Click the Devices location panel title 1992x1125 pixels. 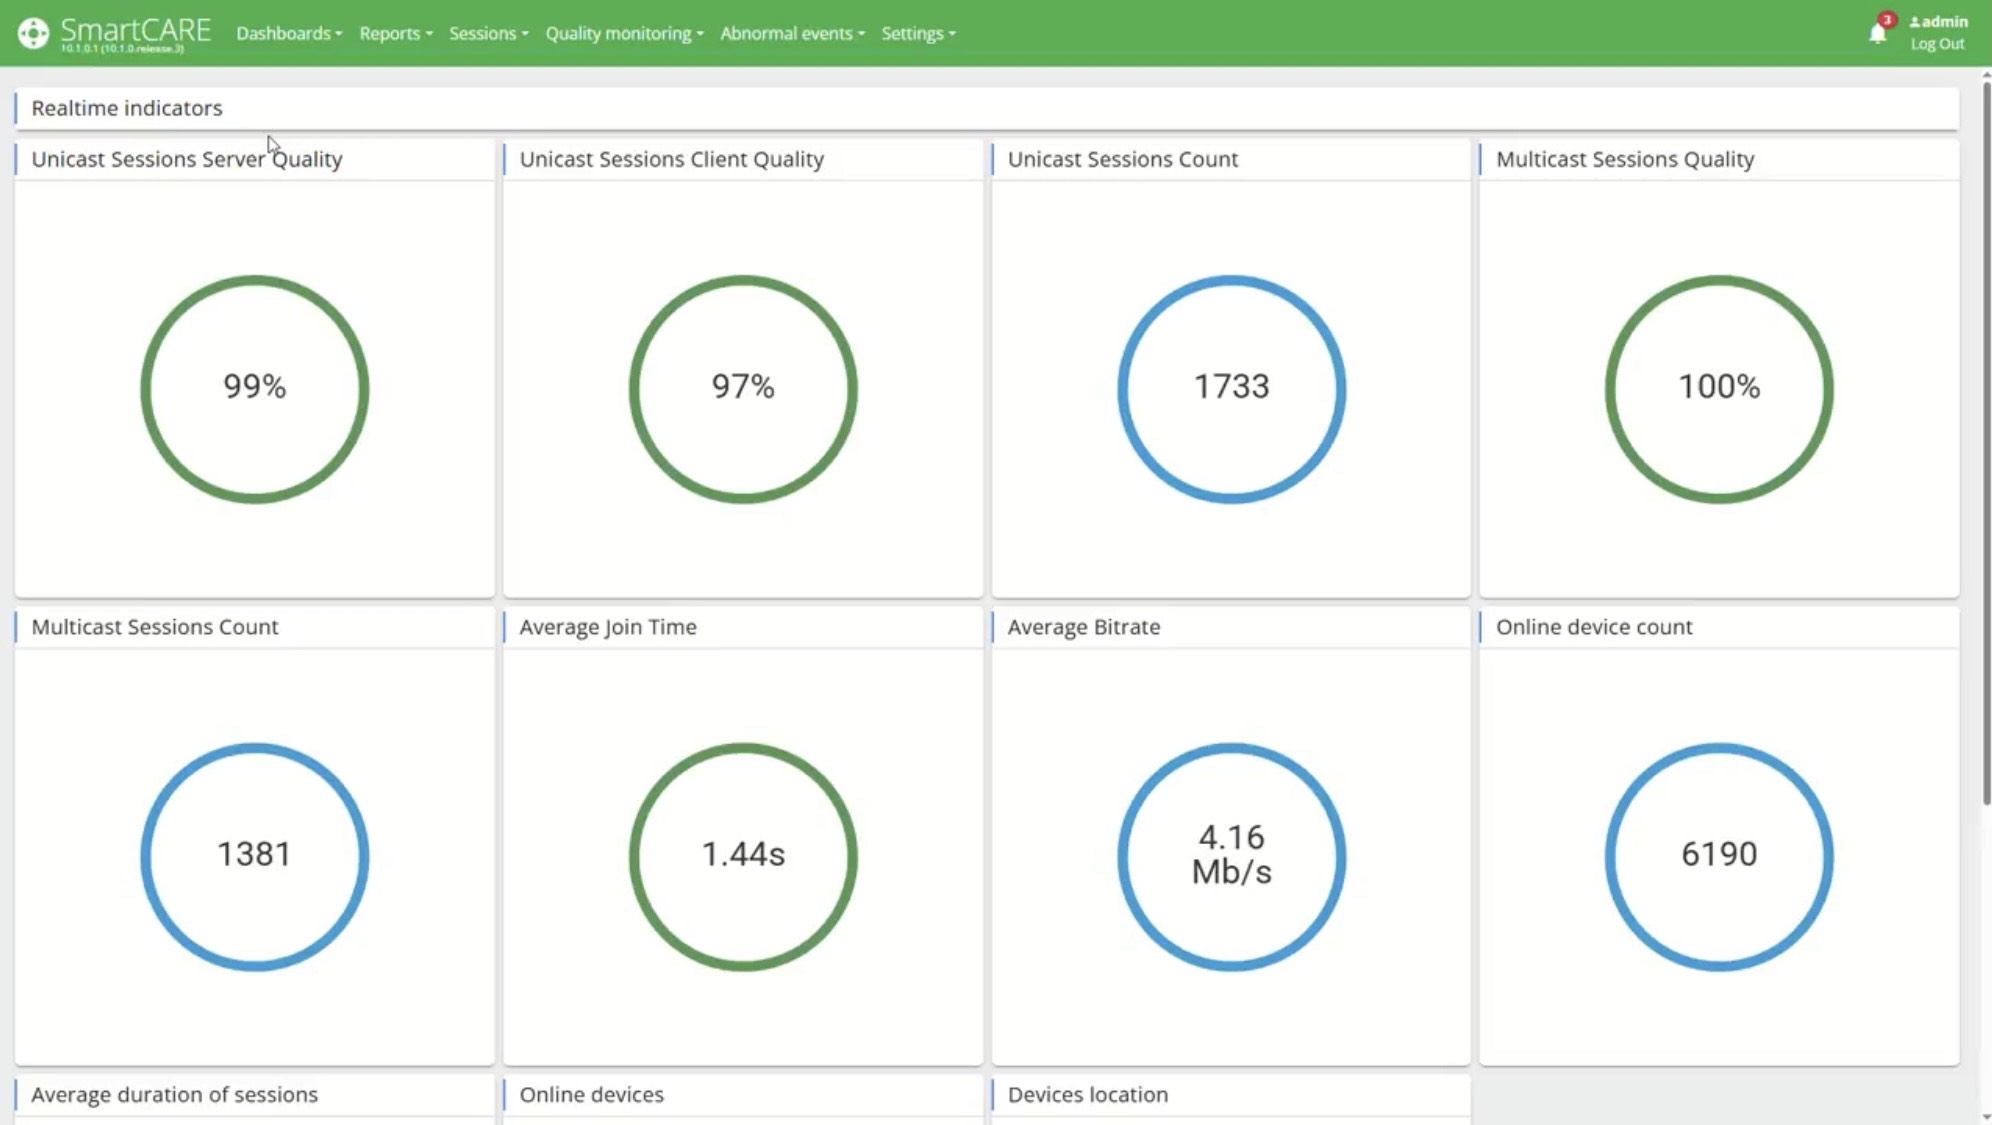(1088, 1094)
